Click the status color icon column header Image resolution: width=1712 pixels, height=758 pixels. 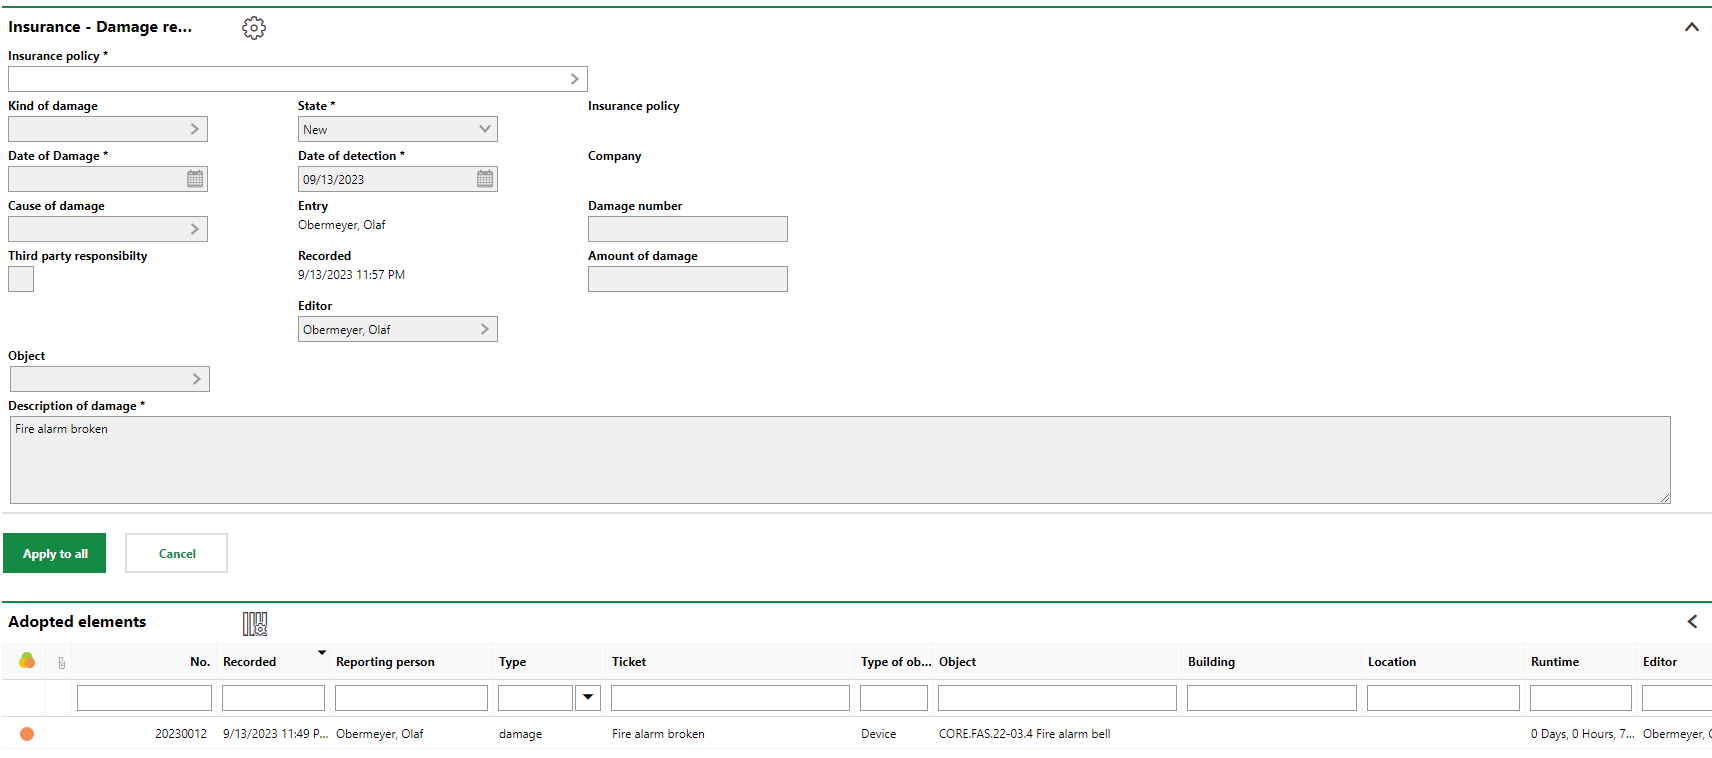pos(27,661)
